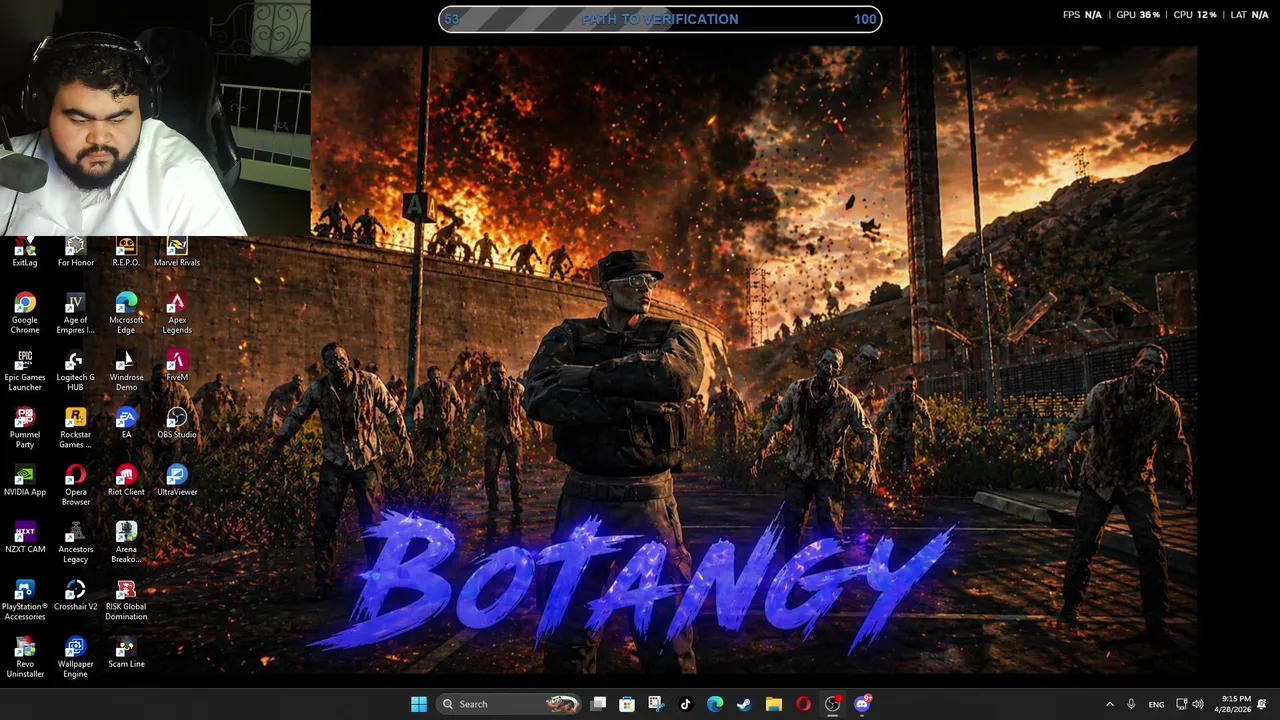Screen dimensions: 1280x720
Task: Select the Rockstar Games Launcher icon
Action: [x=76, y=428]
